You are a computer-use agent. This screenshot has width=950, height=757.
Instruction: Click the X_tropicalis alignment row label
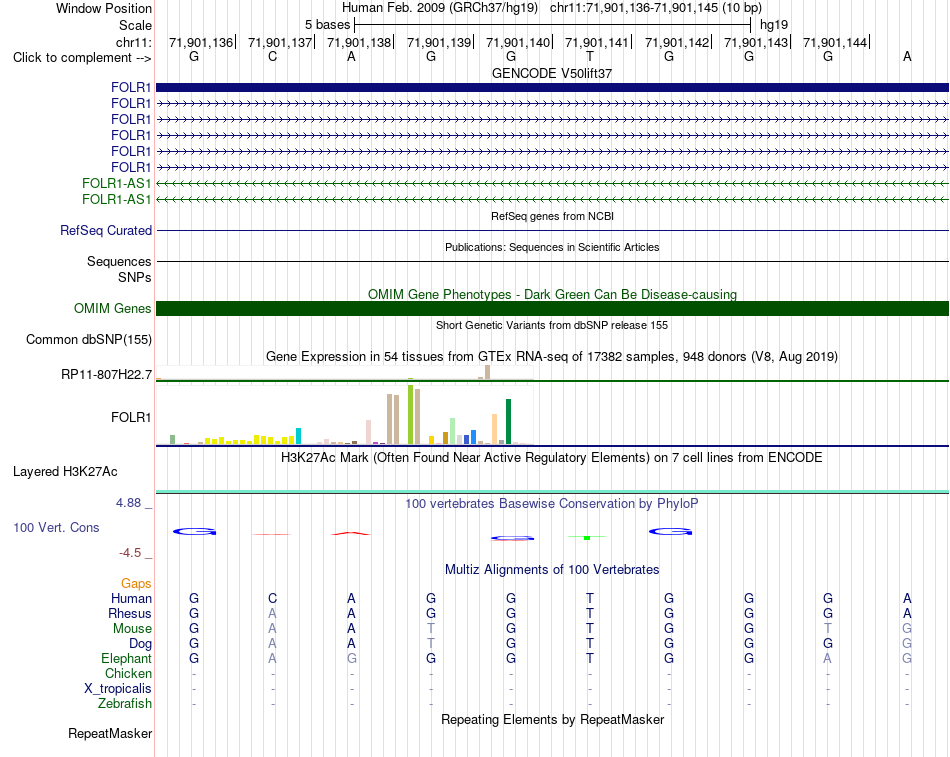(118, 689)
